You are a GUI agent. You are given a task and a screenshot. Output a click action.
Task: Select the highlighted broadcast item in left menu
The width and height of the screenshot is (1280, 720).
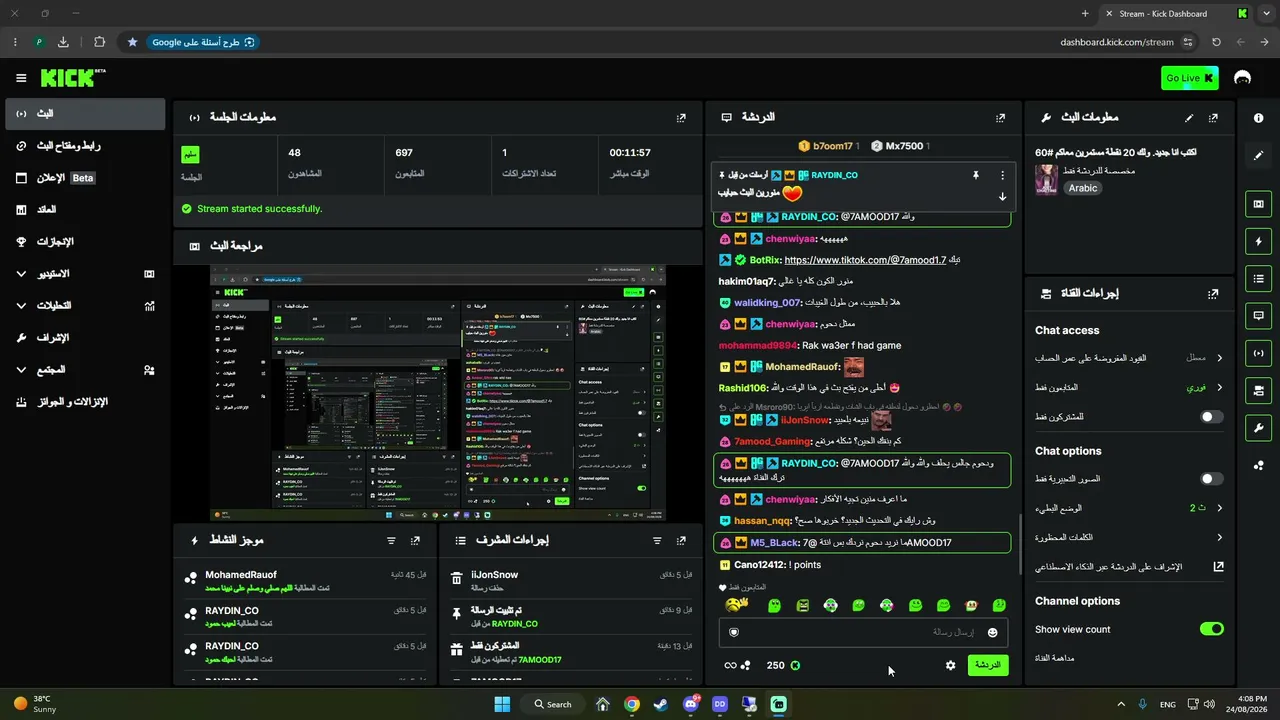click(84, 114)
